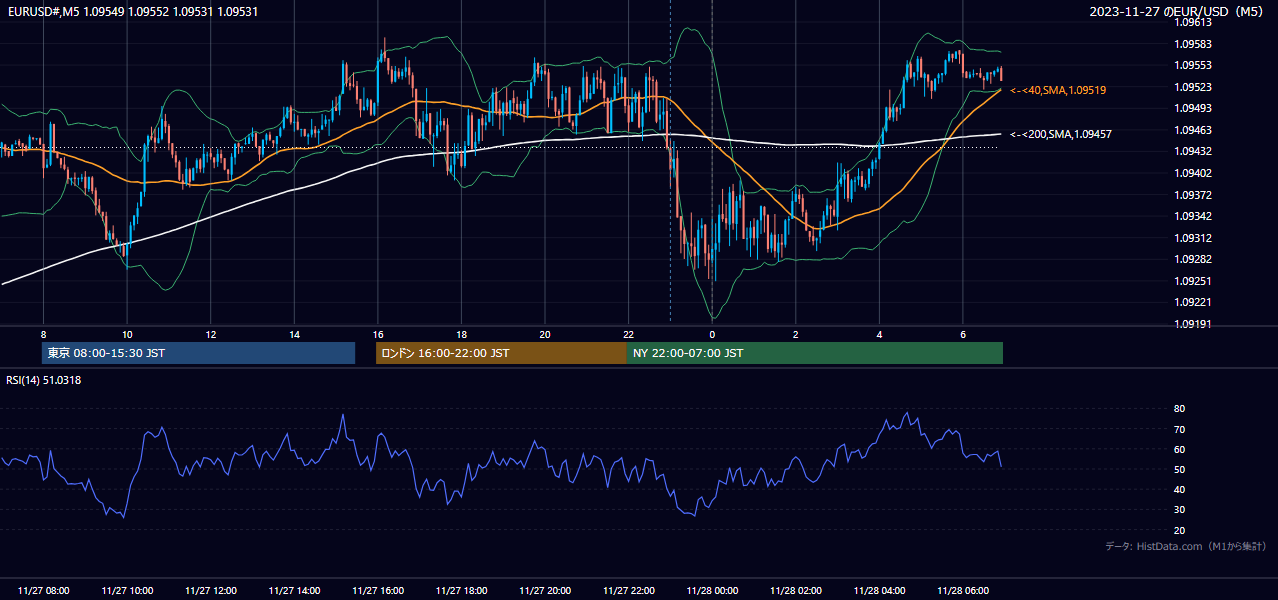Image resolution: width=1278 pixels, height=600 pixels.
Task: Click the NY 22:00-07:00 JST session bar
Action: [815, 353]
